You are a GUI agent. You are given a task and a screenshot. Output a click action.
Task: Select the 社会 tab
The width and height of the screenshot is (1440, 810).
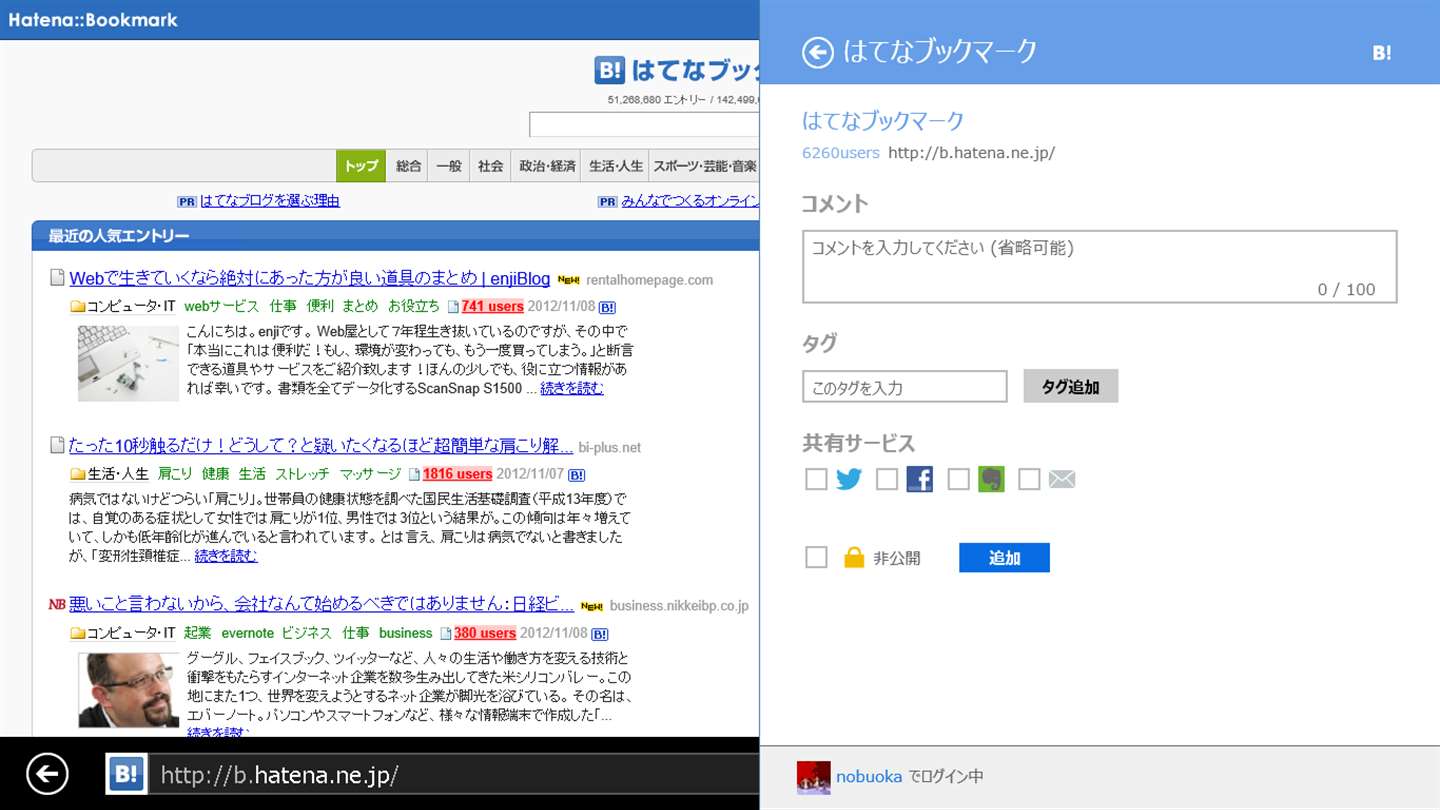490,166
